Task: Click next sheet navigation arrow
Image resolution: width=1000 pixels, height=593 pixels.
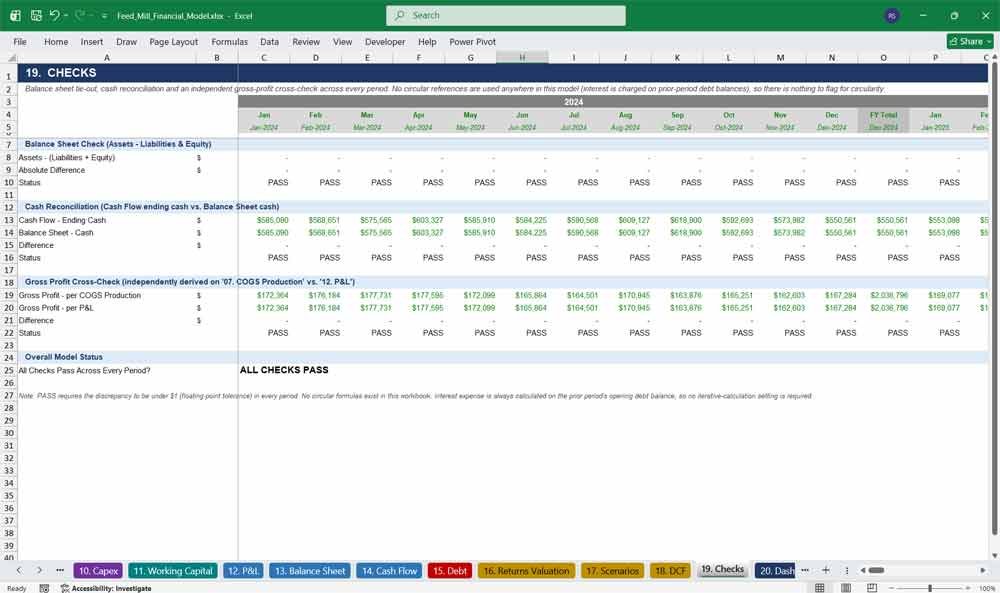Action: [39, 570]
